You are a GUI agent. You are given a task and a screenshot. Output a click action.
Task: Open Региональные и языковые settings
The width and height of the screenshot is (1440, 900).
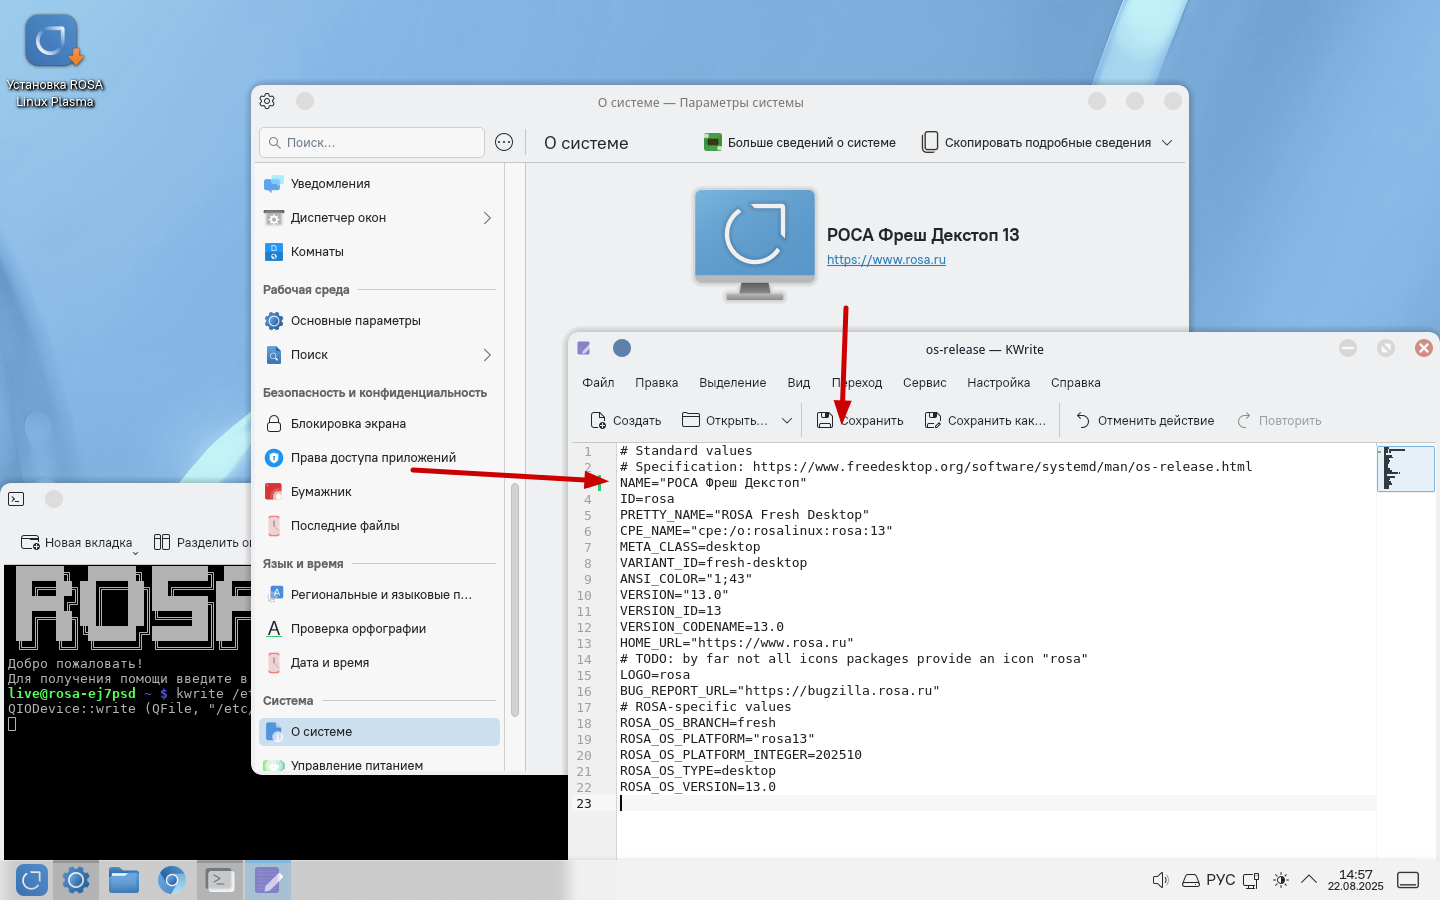[379, 595]
